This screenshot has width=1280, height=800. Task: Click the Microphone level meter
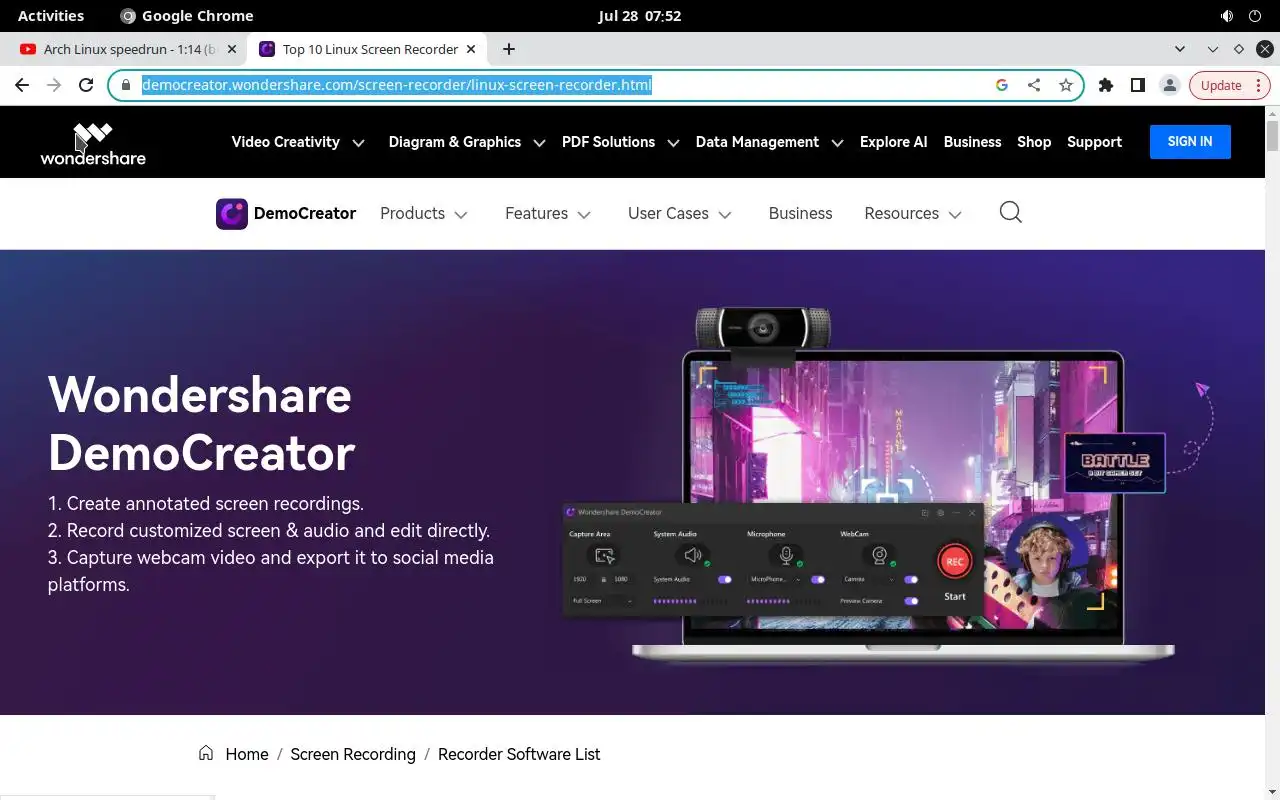(784, 601)
